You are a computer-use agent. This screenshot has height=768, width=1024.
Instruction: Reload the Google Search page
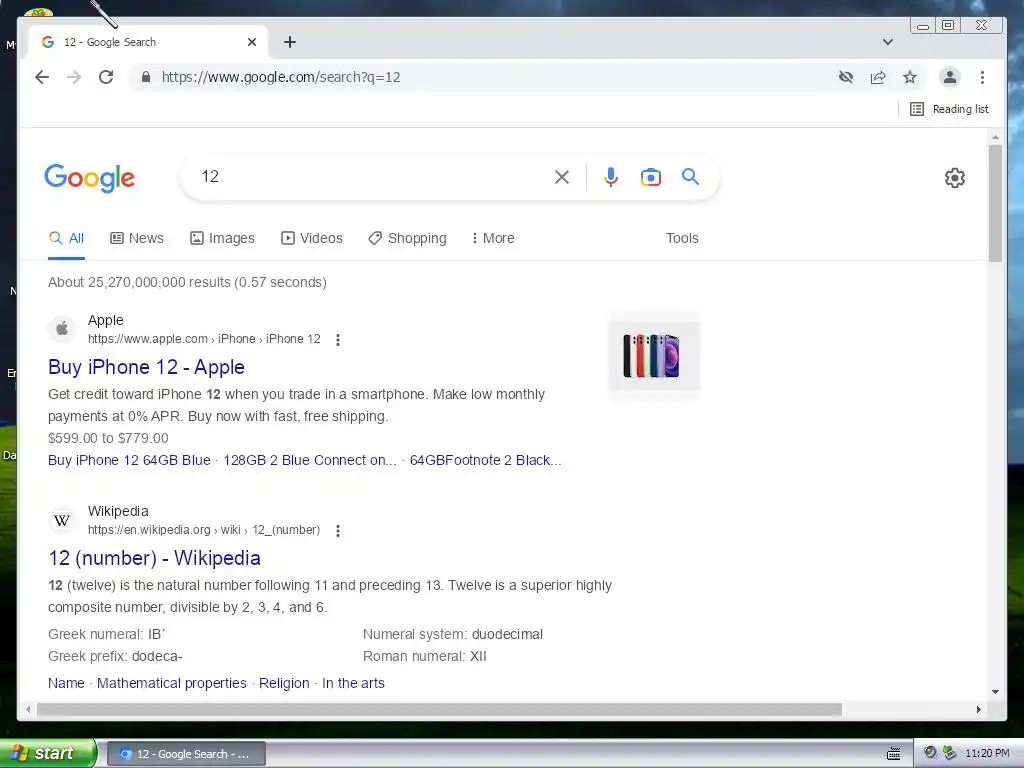(x=106, y=77)
